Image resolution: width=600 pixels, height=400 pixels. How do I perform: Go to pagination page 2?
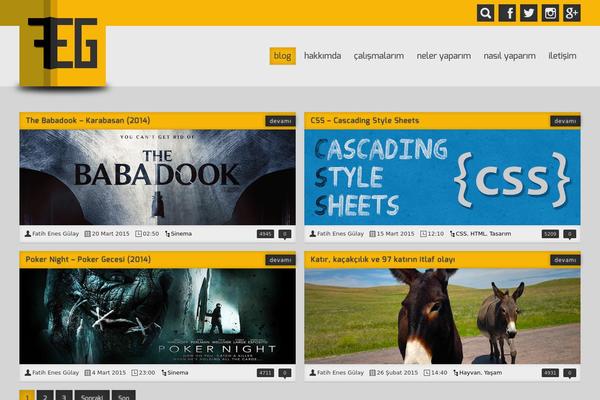click(x=45, y=396)
